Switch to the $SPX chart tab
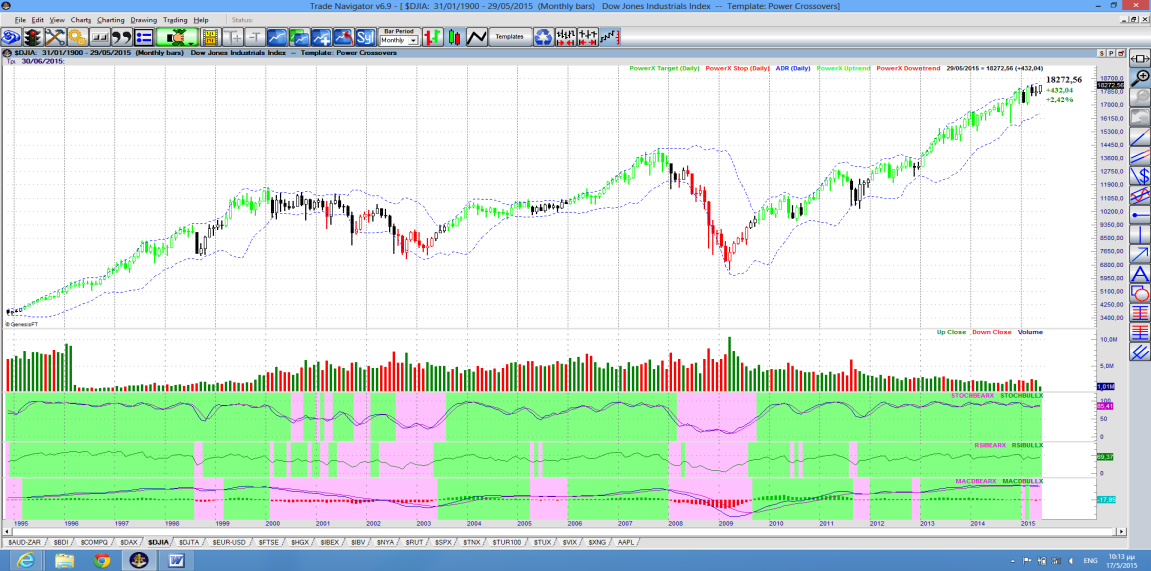The image size is (1151, 571). click(443, 542)
